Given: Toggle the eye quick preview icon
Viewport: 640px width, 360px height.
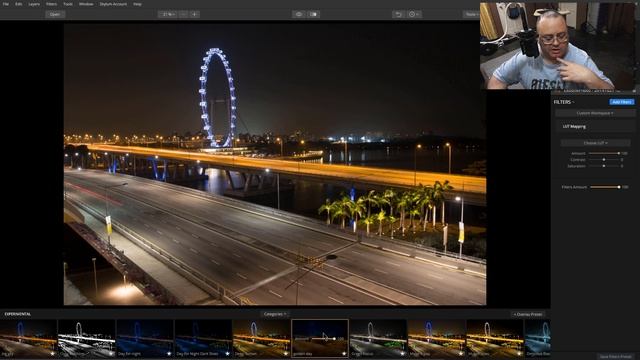Looking at the screenshot, I should 299,14.
